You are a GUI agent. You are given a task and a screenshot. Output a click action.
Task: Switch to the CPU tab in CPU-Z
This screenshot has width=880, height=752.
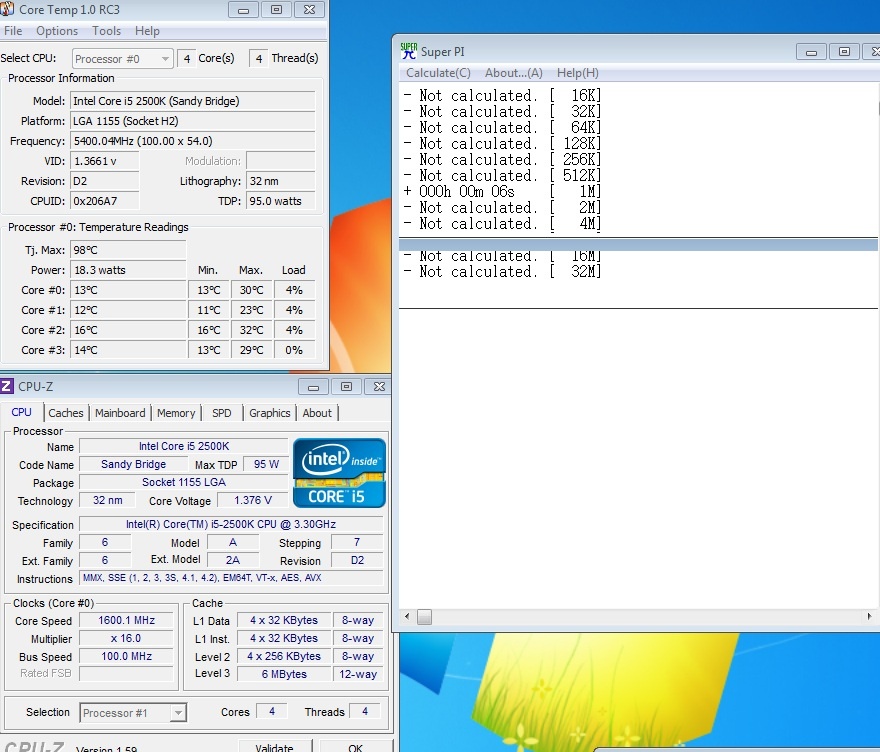21,412
